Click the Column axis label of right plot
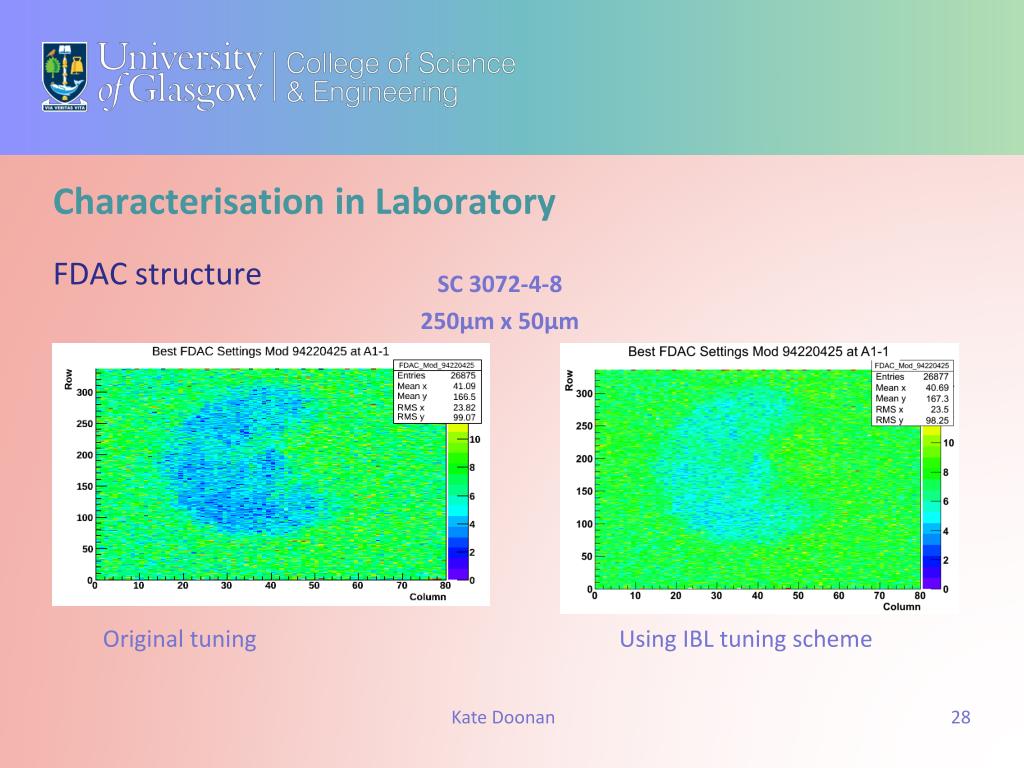This screenshot has height=768, width=1024. 902,607
